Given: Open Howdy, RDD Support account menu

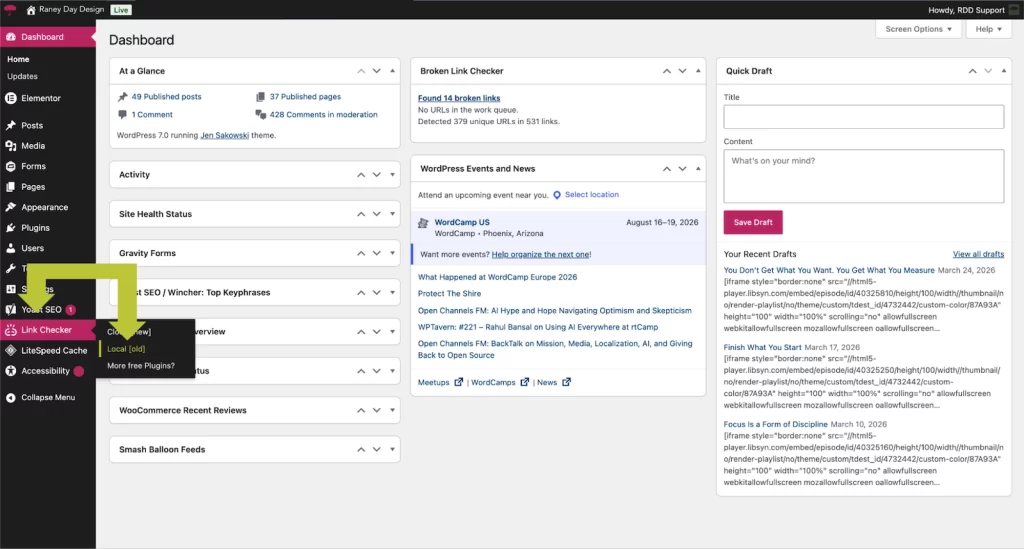Looking at the screenshot, I should tap(972, 10).
